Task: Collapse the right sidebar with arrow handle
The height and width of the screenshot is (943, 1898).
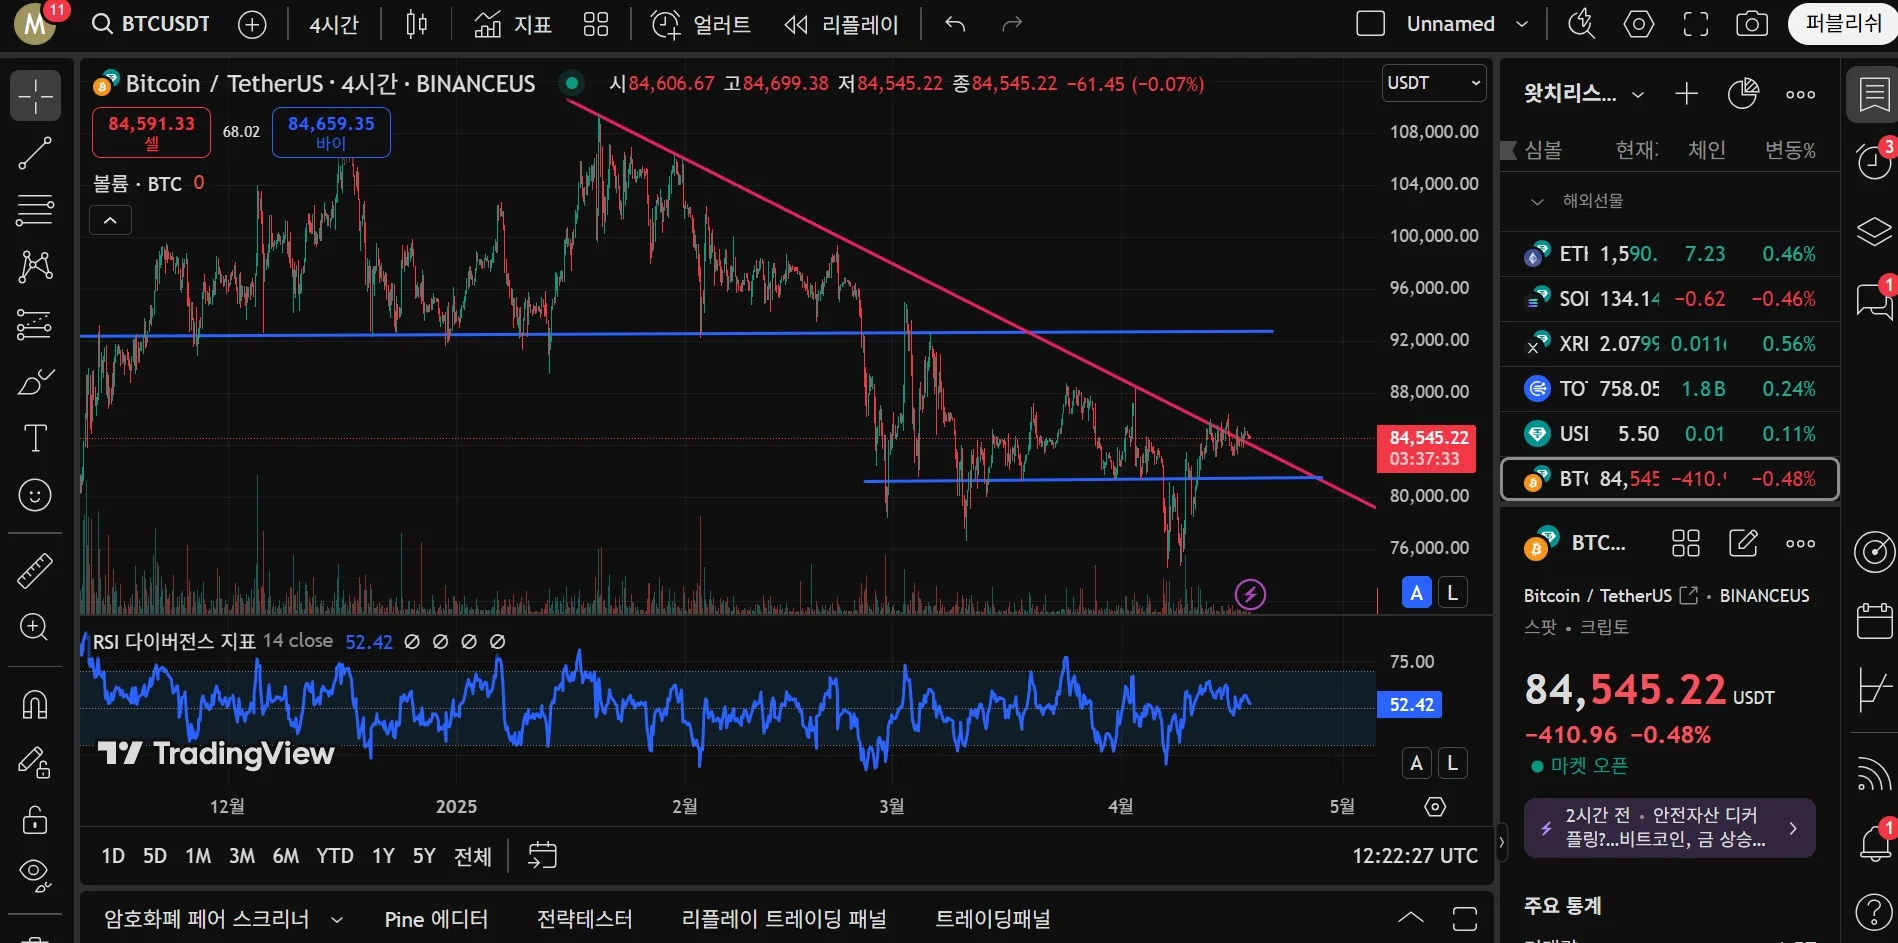Action: tap(1501, 842)
